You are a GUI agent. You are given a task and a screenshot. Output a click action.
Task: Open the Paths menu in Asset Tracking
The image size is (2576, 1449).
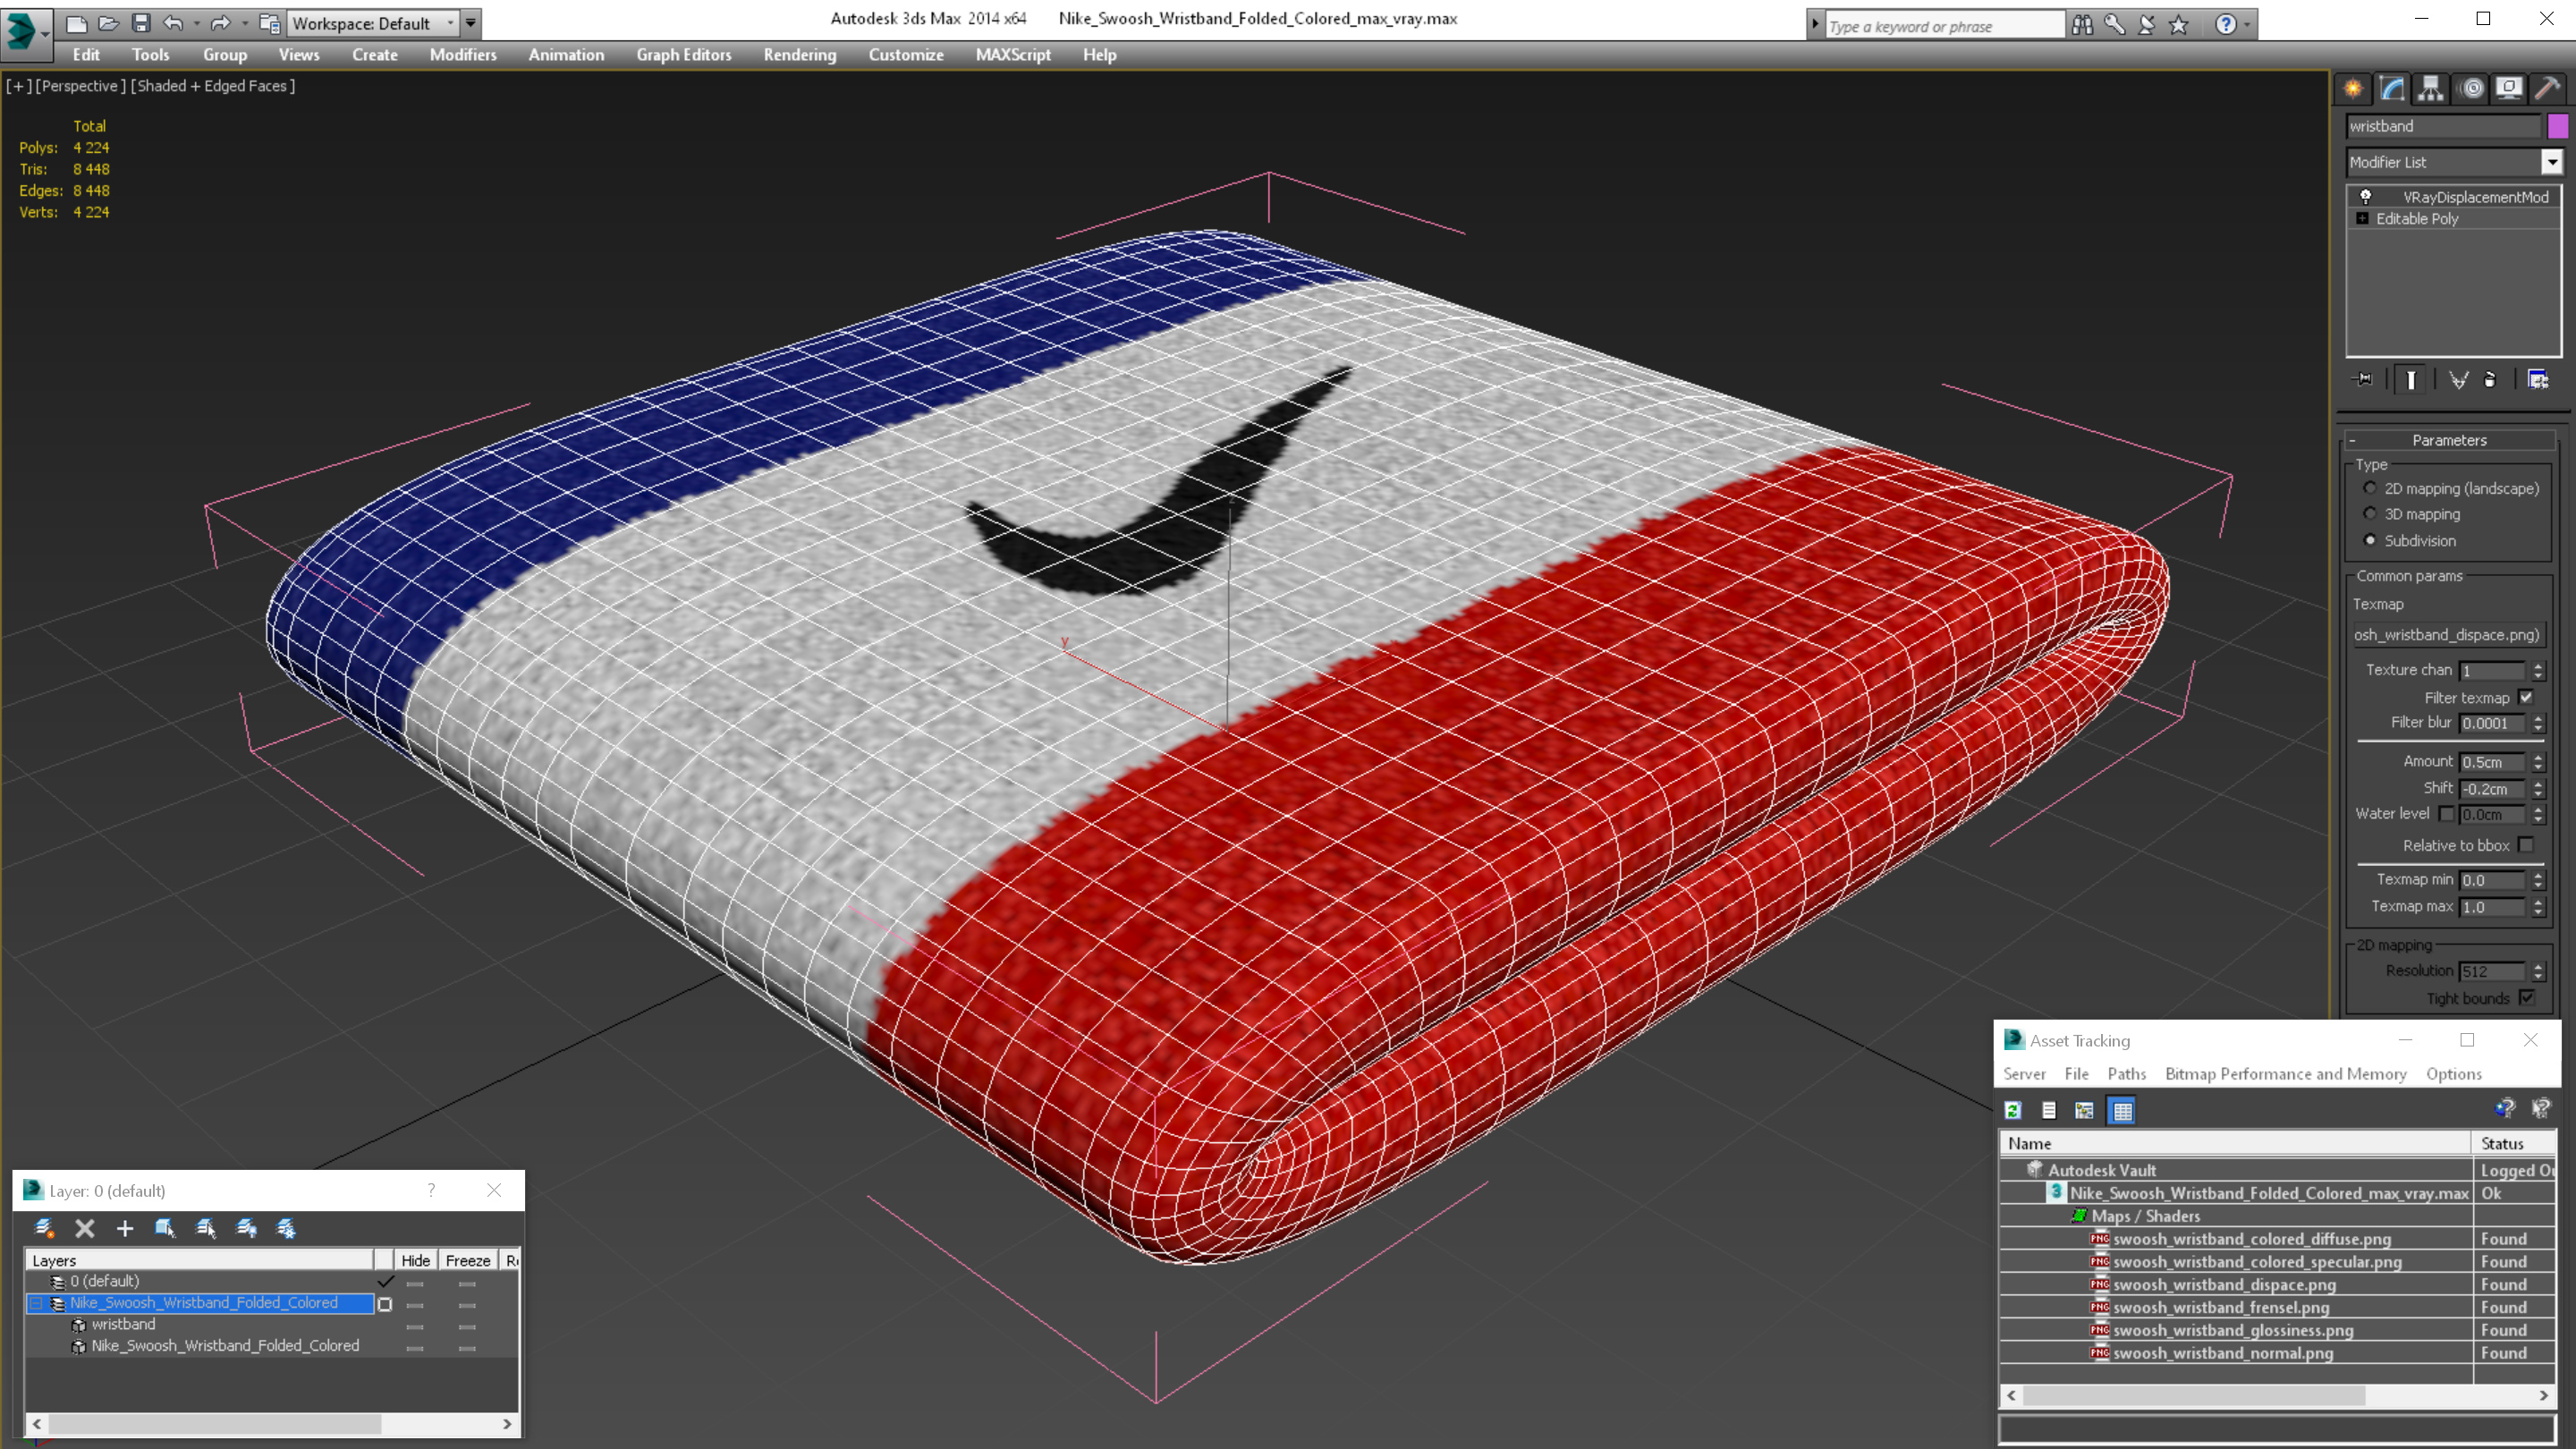point(2126,1074)
